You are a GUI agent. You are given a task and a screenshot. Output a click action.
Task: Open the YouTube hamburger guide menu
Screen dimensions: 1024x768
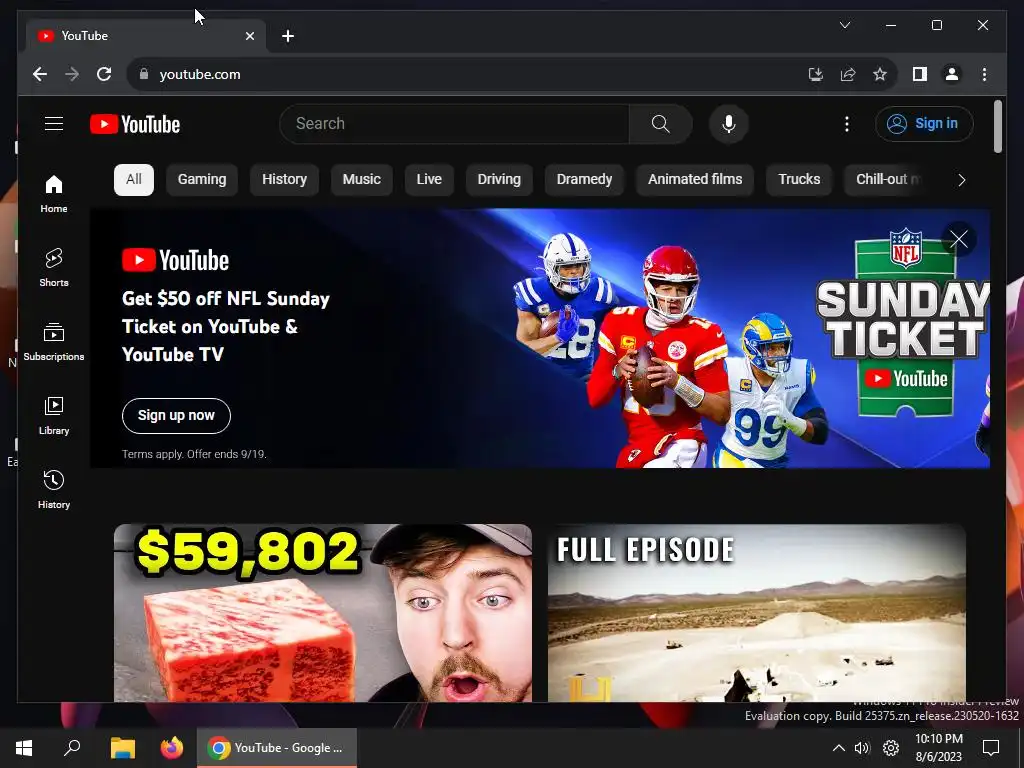click(x=54, y=123)
